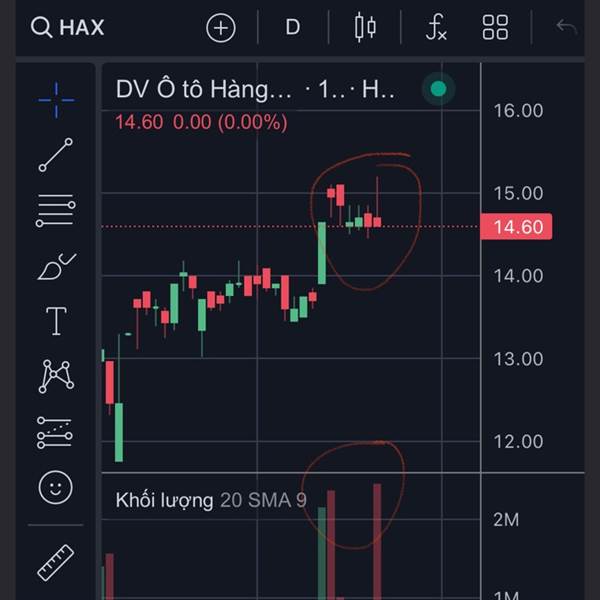Click the 16.00 price axis label
Viewport: 600px width, 600px height.
tap(518, 111)
